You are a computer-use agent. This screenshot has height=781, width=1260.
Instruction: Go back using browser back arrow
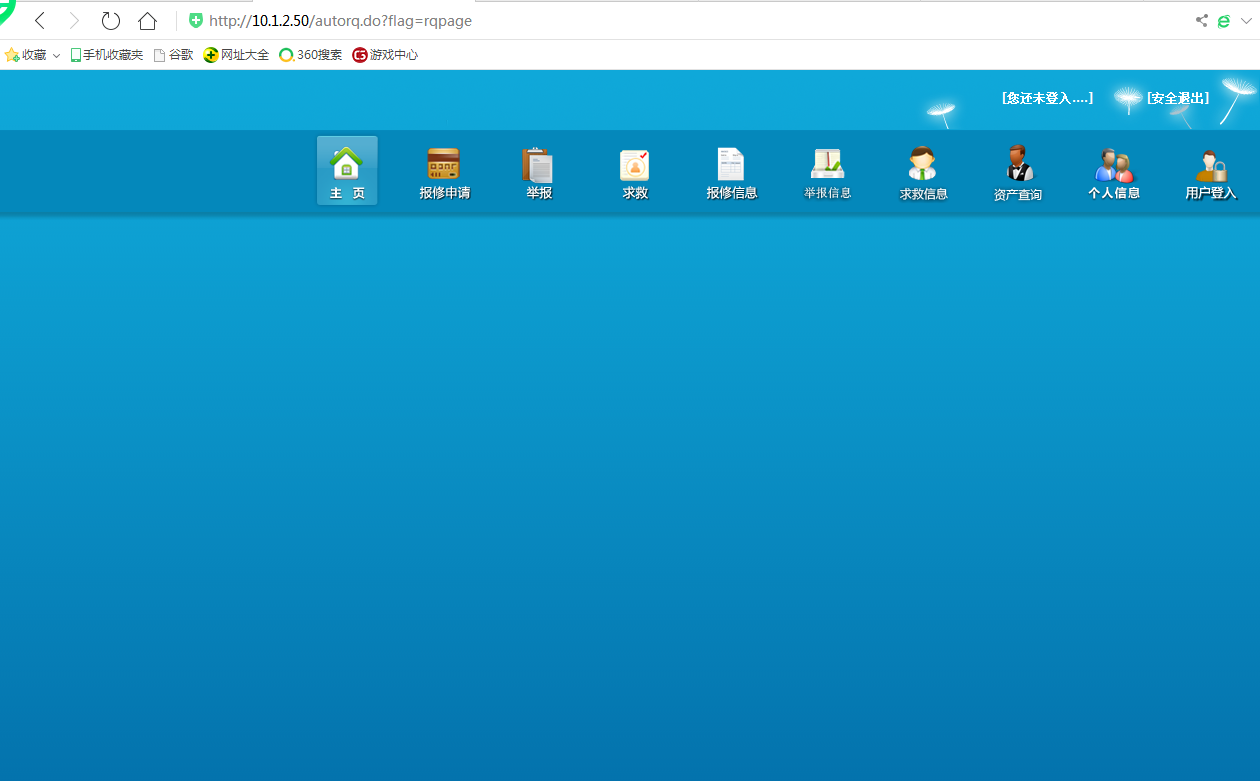pos(40,21)
